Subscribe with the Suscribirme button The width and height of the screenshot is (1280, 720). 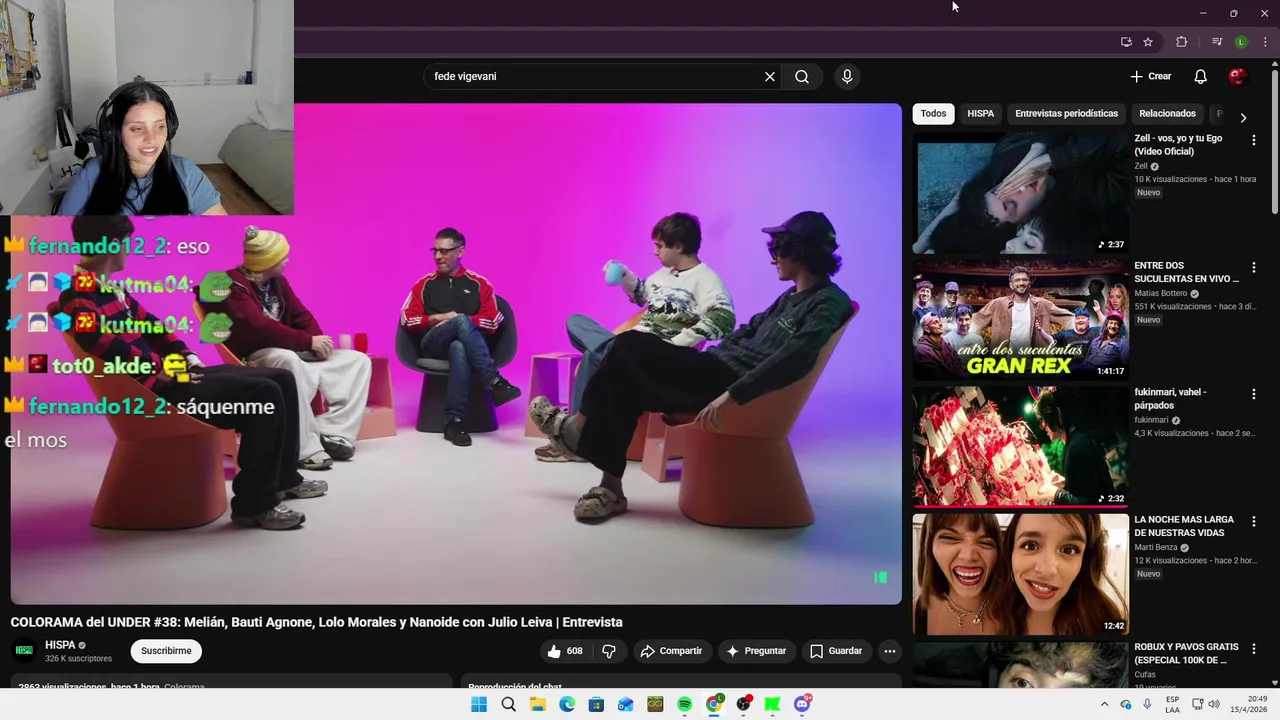(x=166, y=651)
